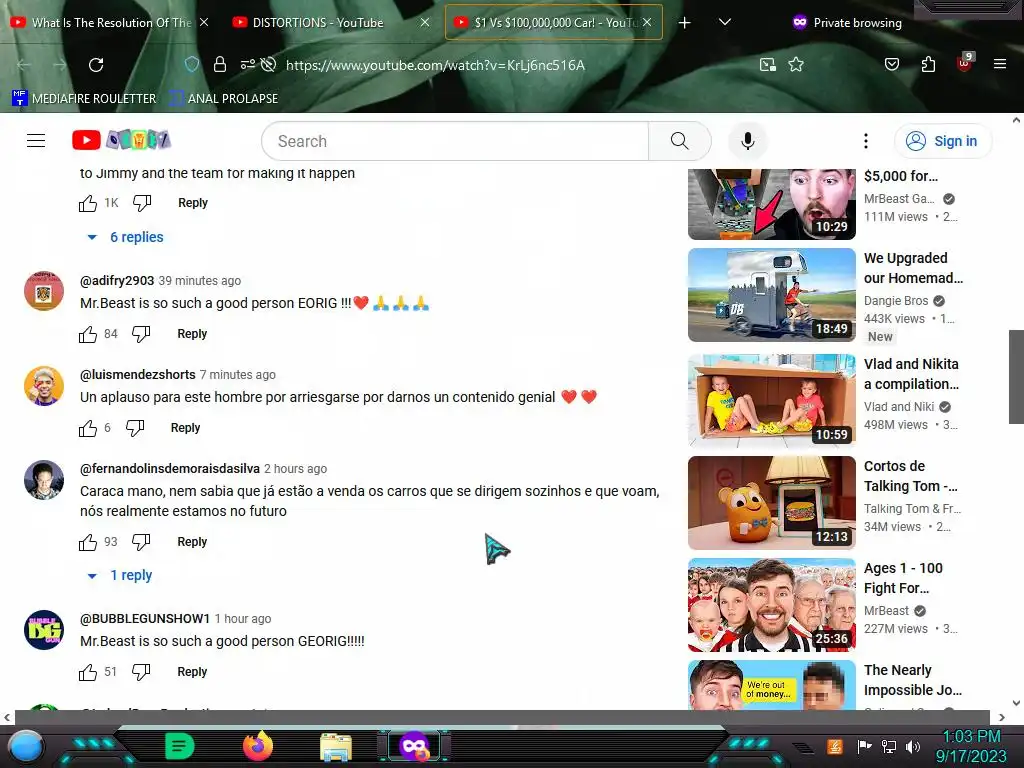Go back to the previous page

[x=24, y=65]
